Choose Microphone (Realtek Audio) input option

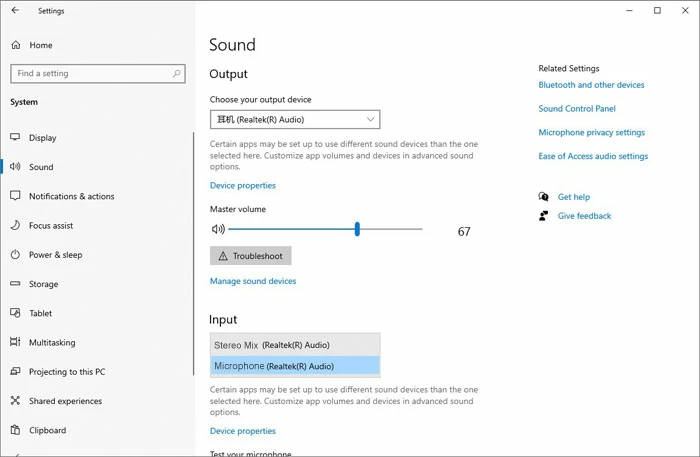(295, 366)
